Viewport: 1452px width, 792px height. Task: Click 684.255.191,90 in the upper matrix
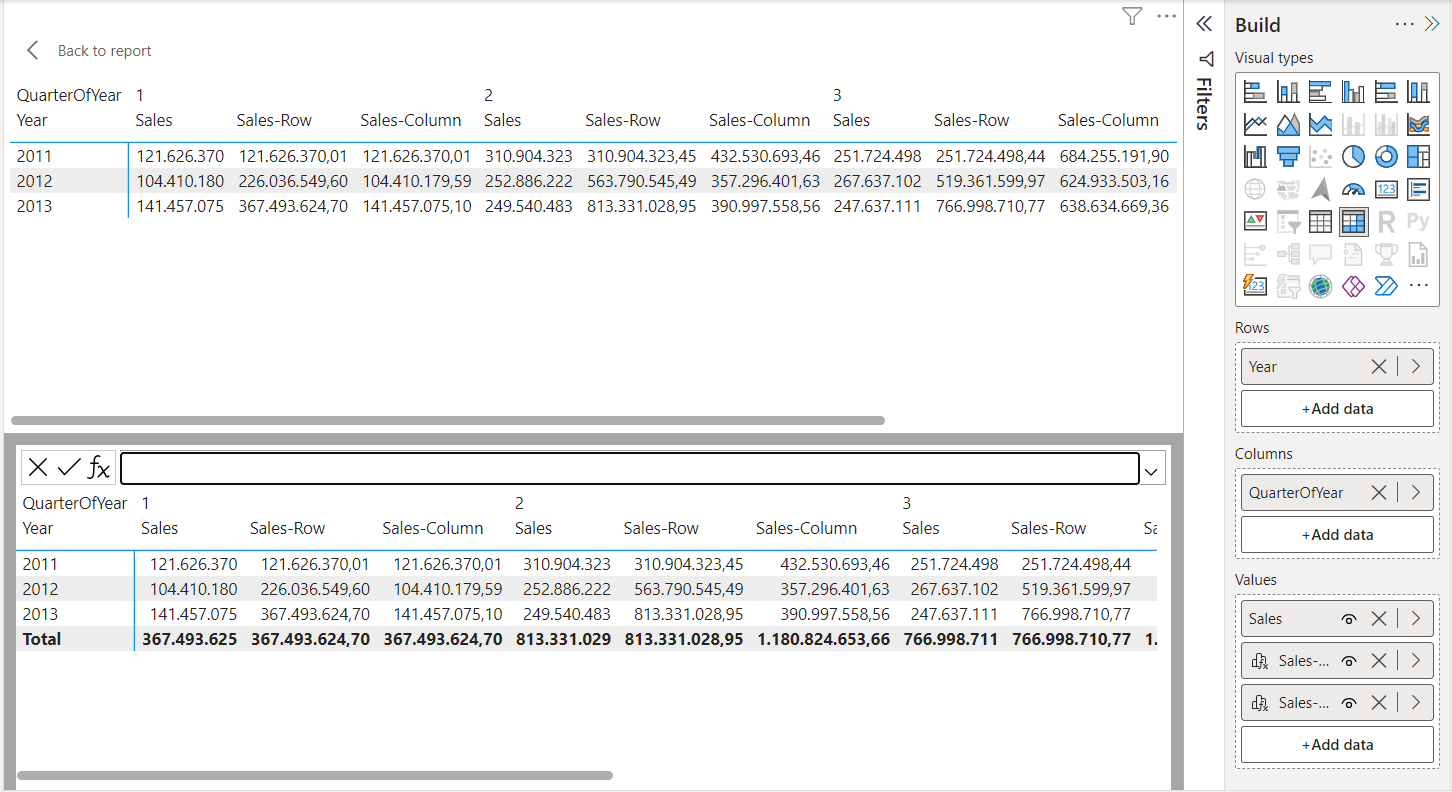pyautogui.click(x=1114, y=156)
